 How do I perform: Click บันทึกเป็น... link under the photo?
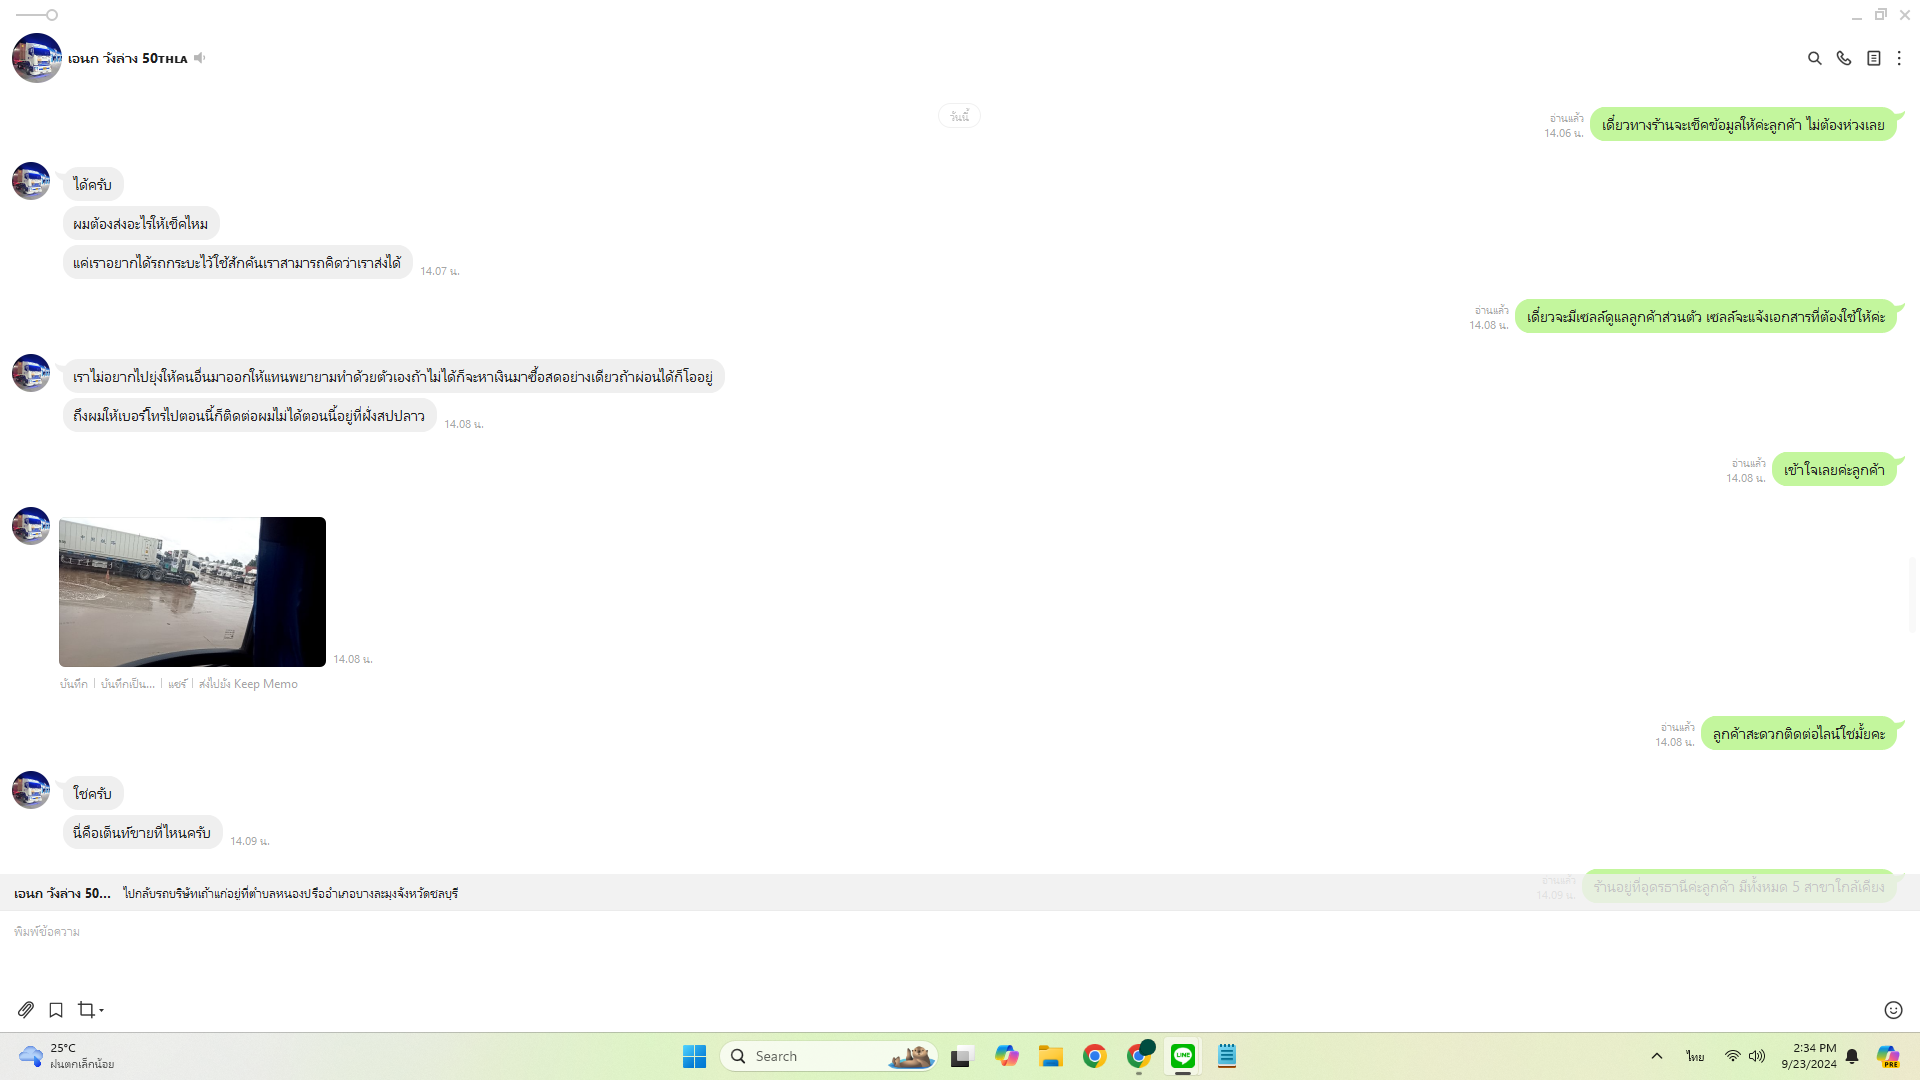[x=127, y=684]
